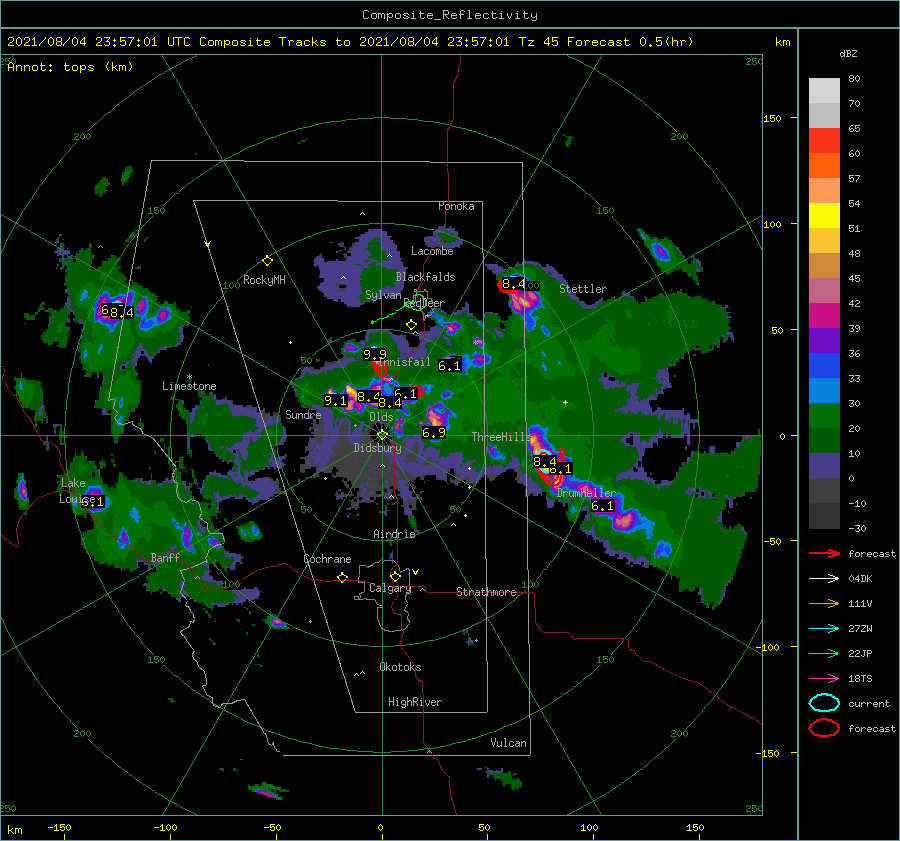Click the red 'forecast' ellipse legend symbol
Image resolution: width=900 pixels, height=841 pixels.
click(x=824, y=728)
